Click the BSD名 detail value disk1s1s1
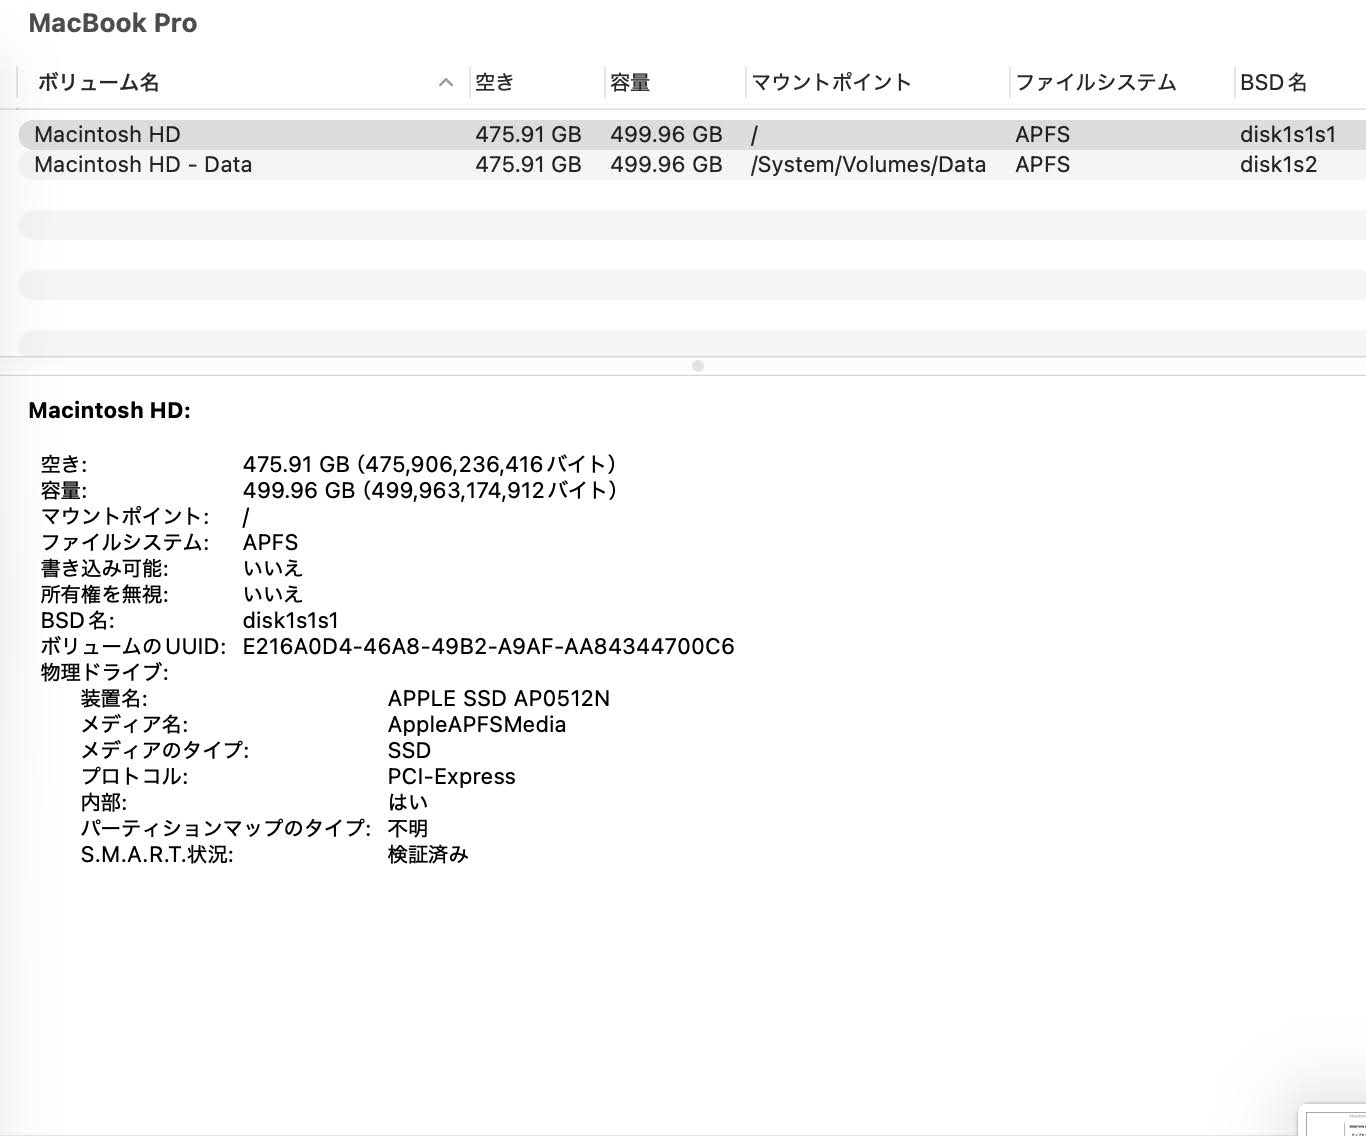 (290, 620)
